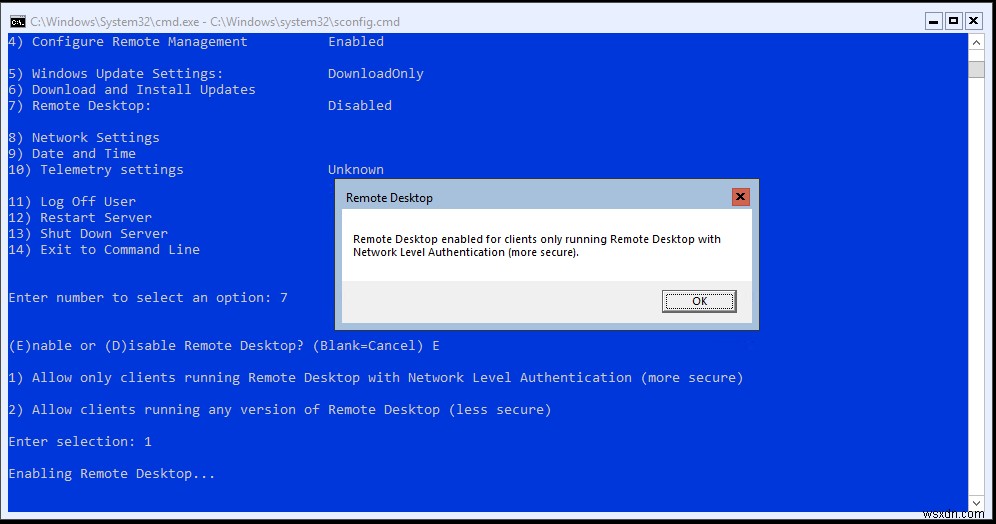Click the Remote Desktop dialog title
This screenshot has width=996, height=524.
pyautogui.click(x=389, y=198)
